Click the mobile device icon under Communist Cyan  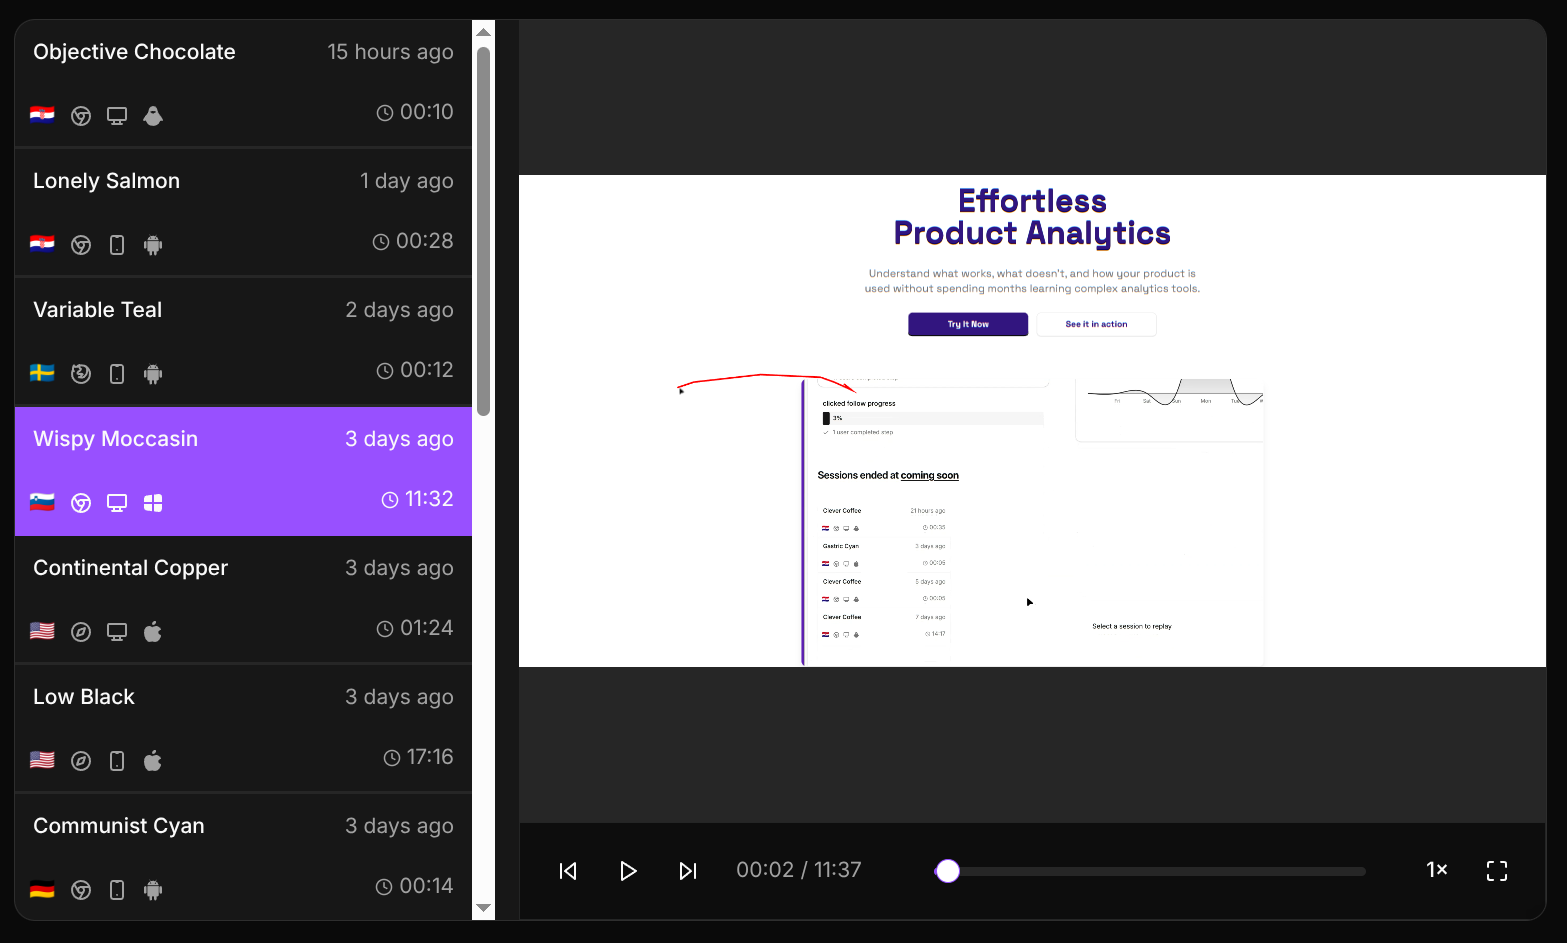click(x=117, y=889)
